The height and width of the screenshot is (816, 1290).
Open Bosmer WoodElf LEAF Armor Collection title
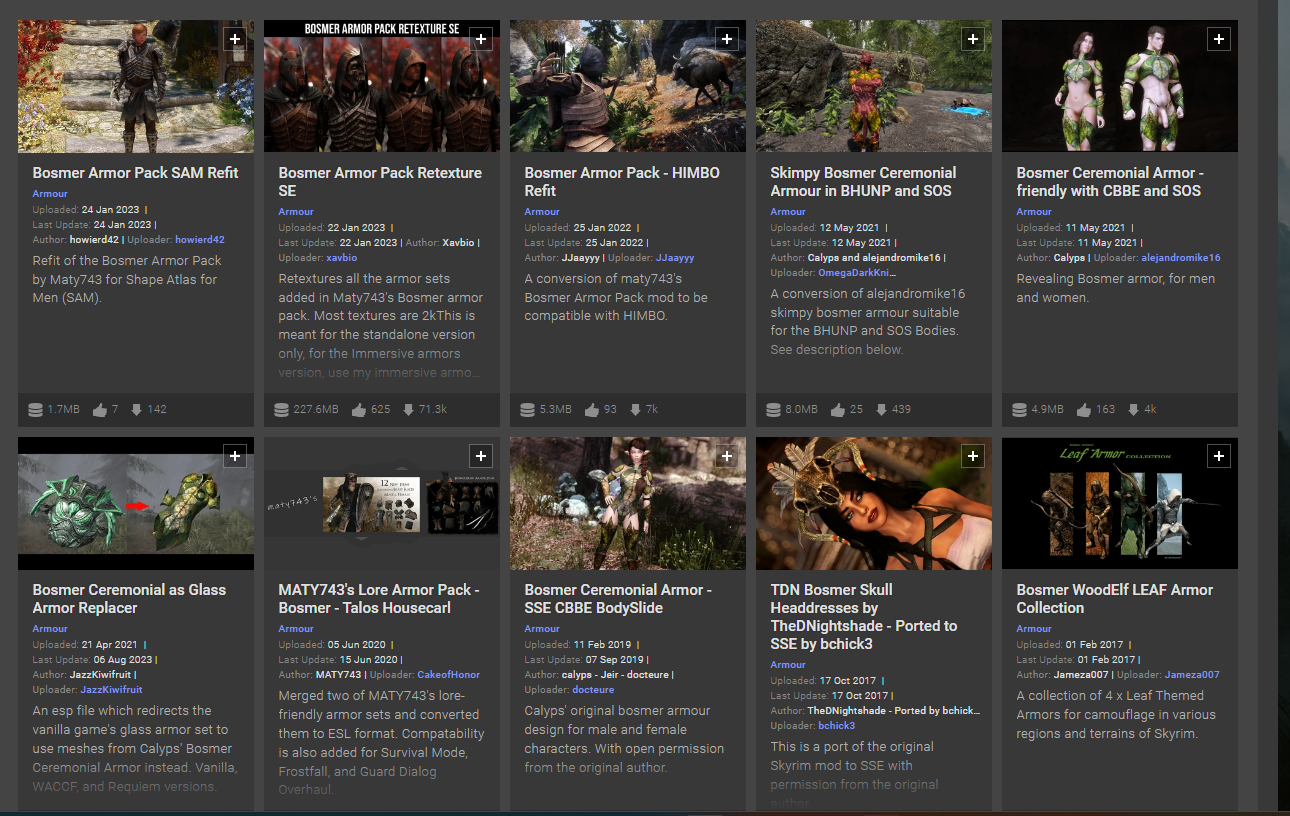click(x=1115, y=599)
